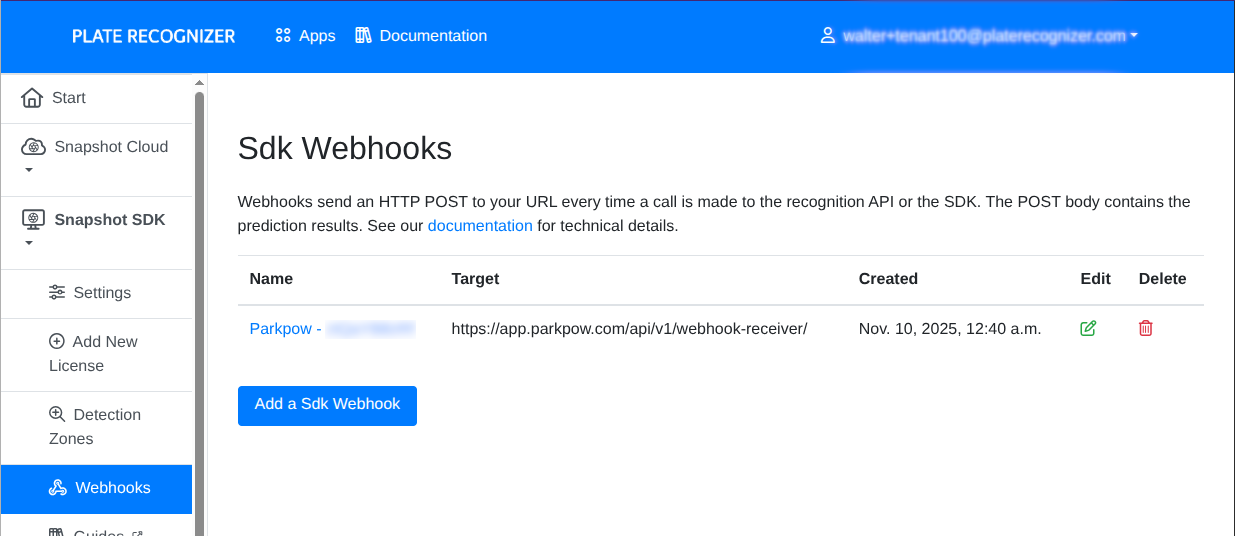This screenshot has width=1235, height=536.
Task: Delete the Parkpow webhook
Action: click(x=1146, y=328)
